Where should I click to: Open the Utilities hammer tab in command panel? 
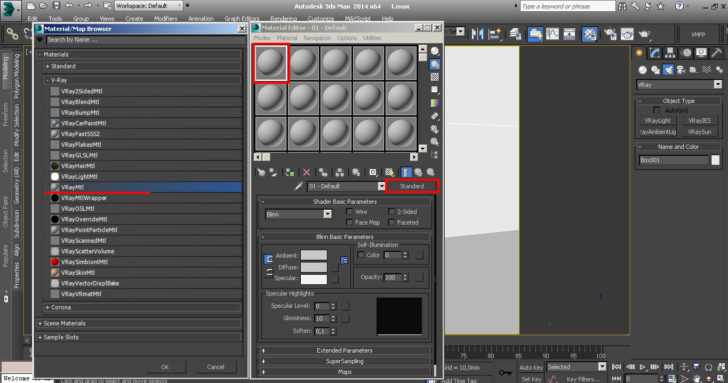pyautogui.click(x=716, y=53)
